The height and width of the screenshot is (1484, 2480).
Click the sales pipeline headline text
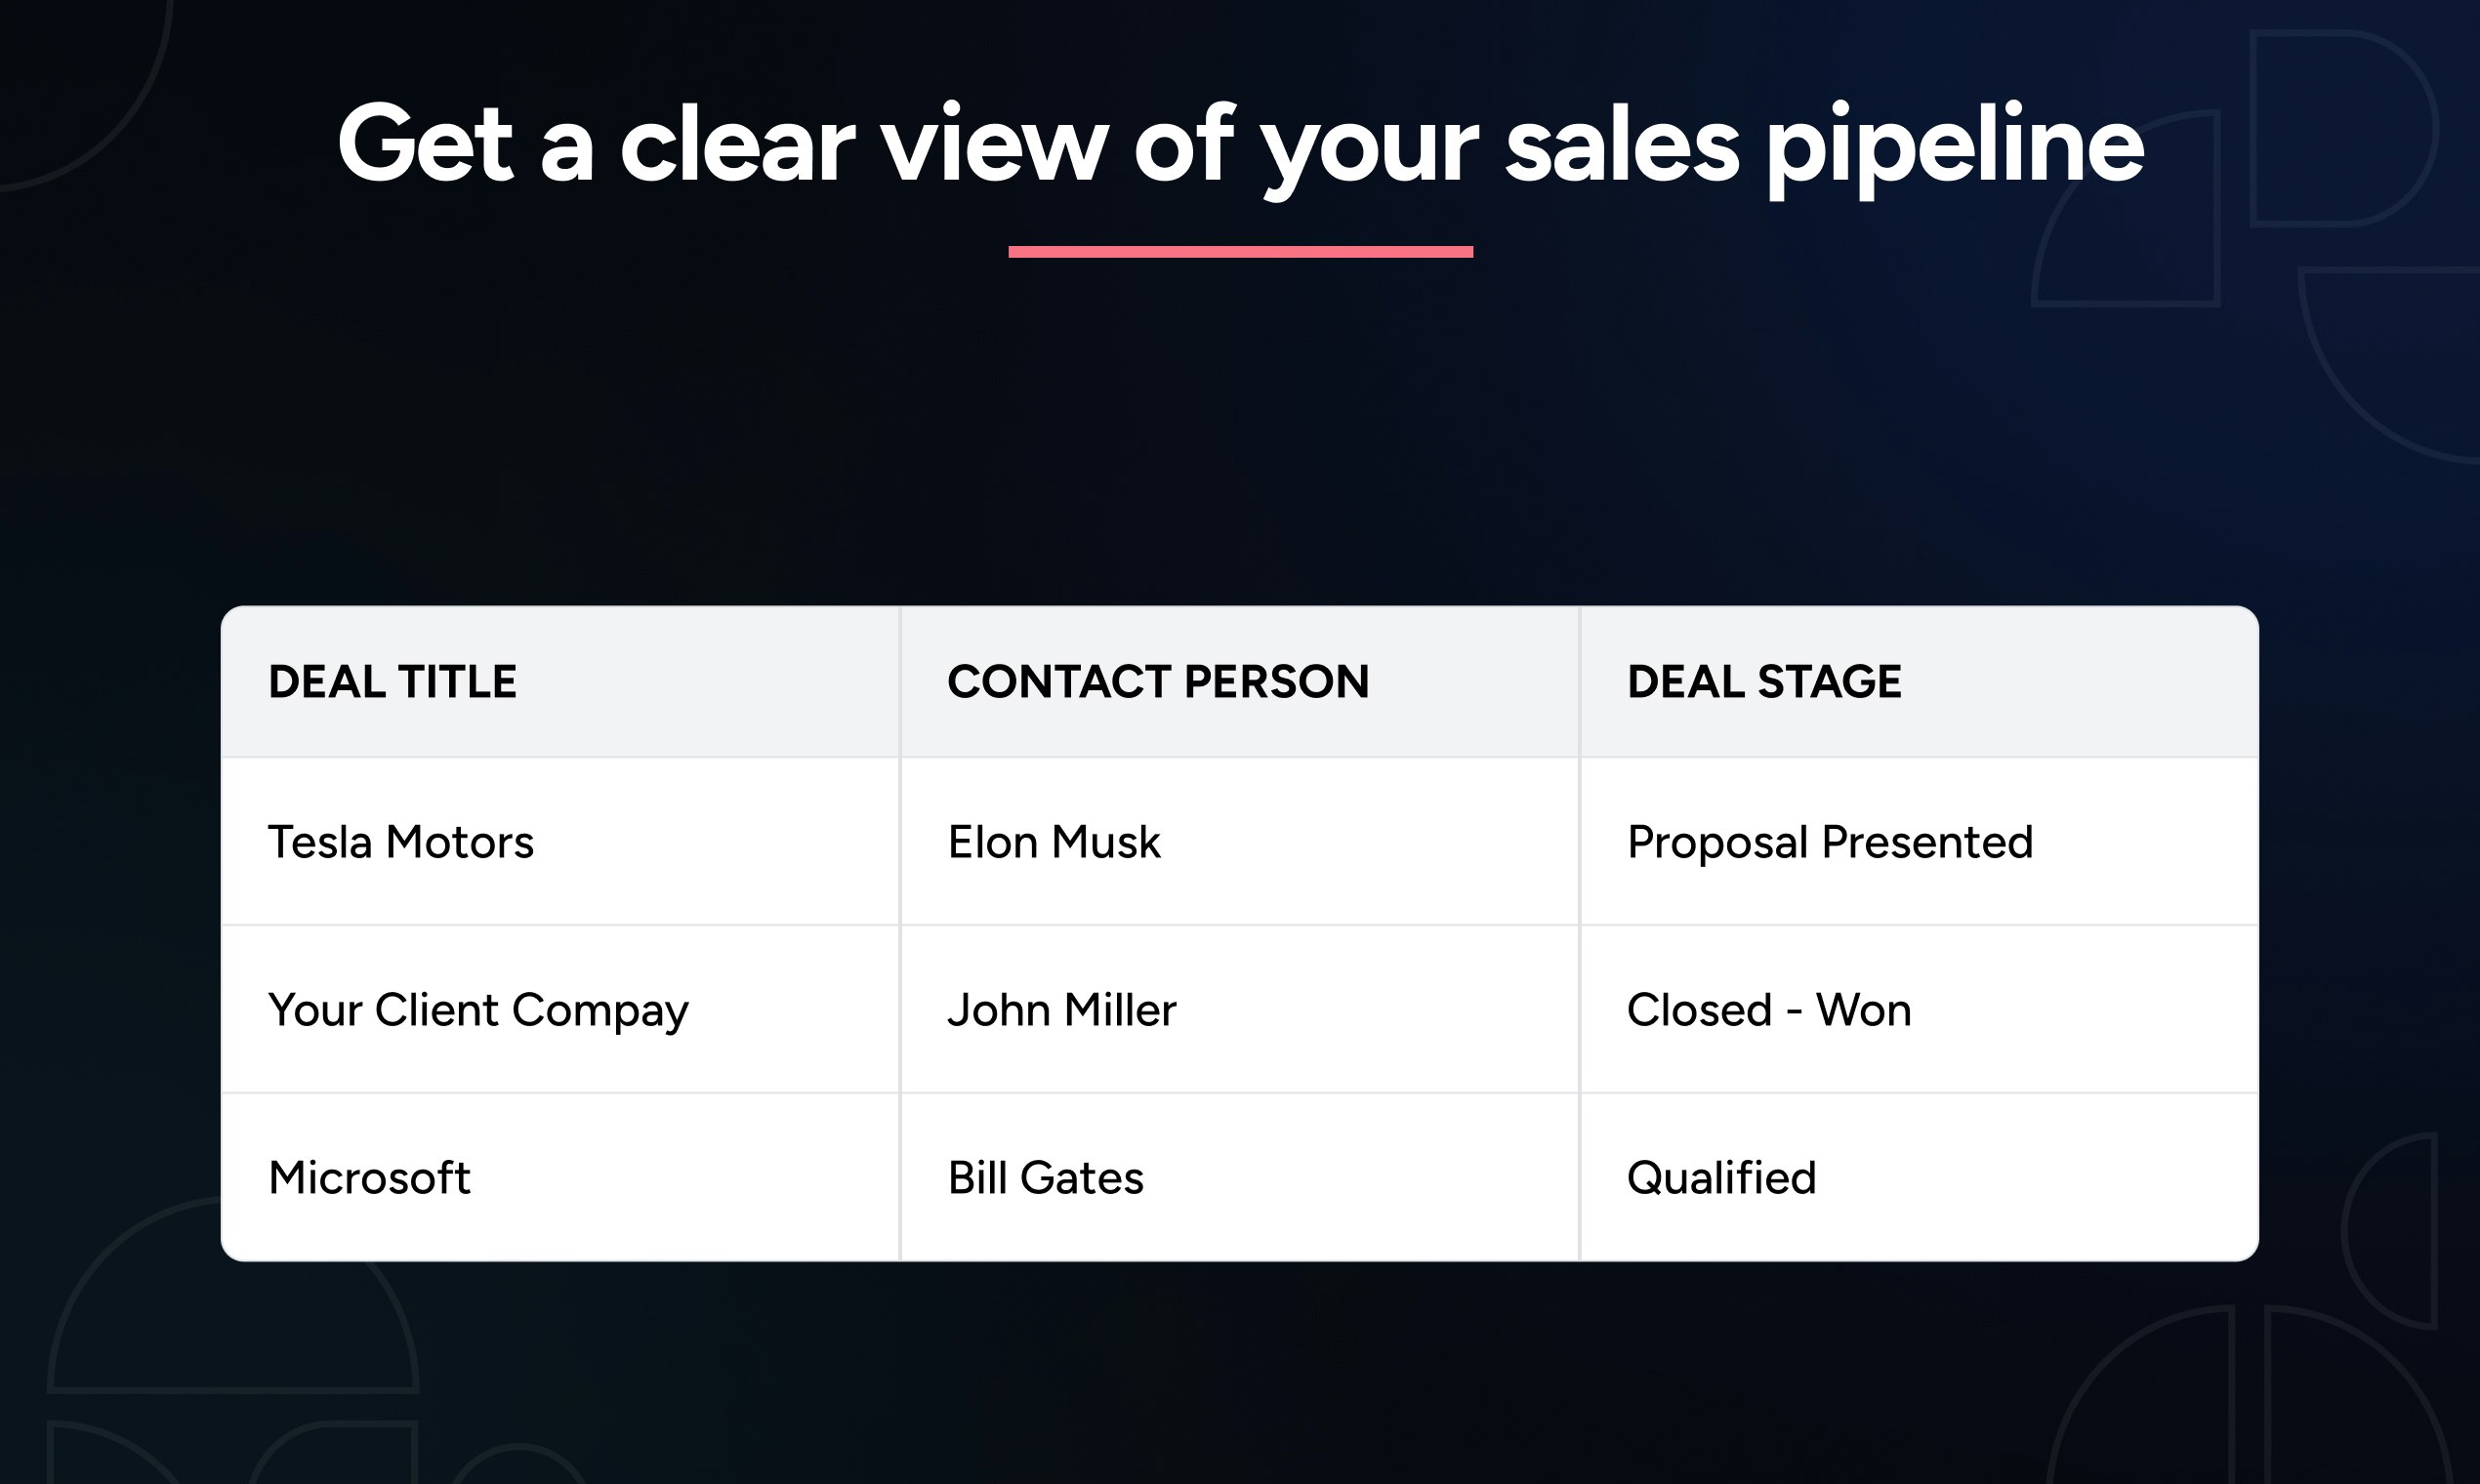(1240, 146)
